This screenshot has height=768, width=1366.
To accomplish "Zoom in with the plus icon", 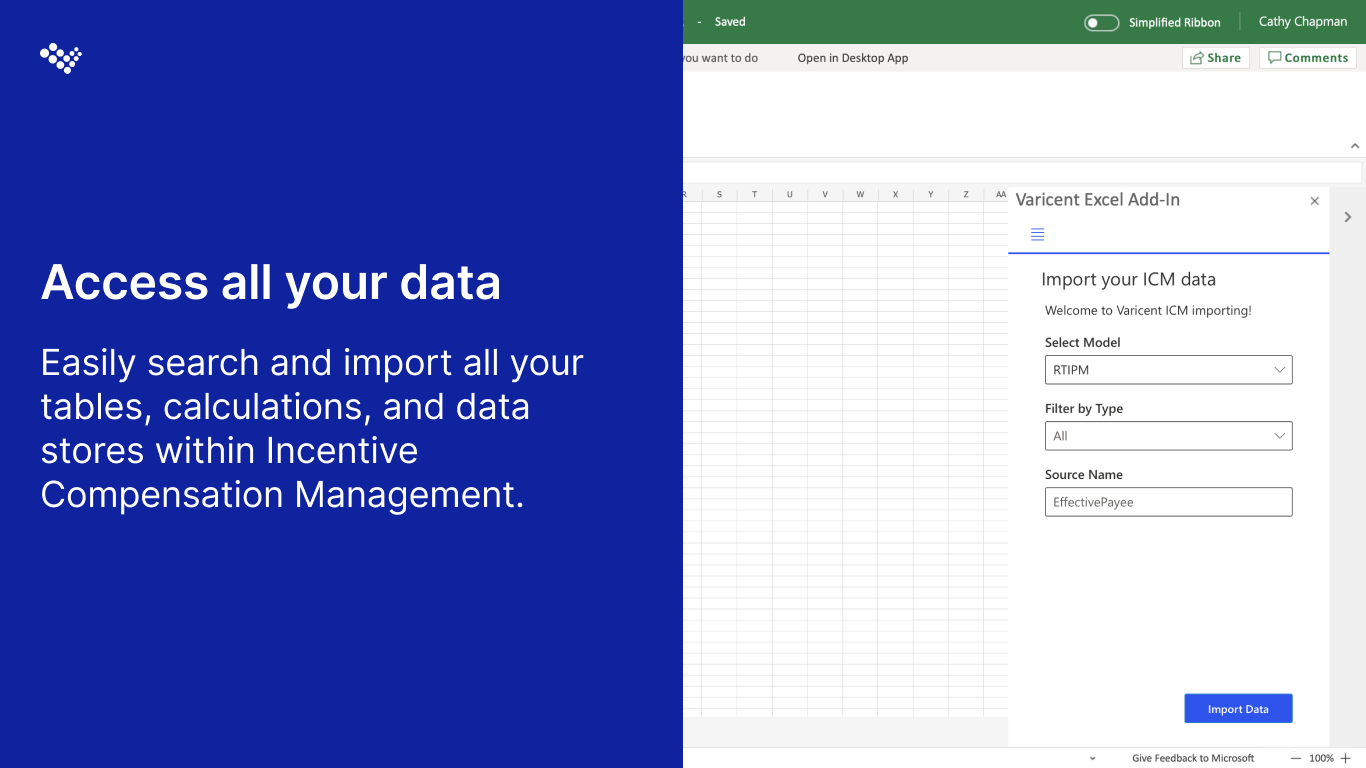I will (x=1345, y=758).
